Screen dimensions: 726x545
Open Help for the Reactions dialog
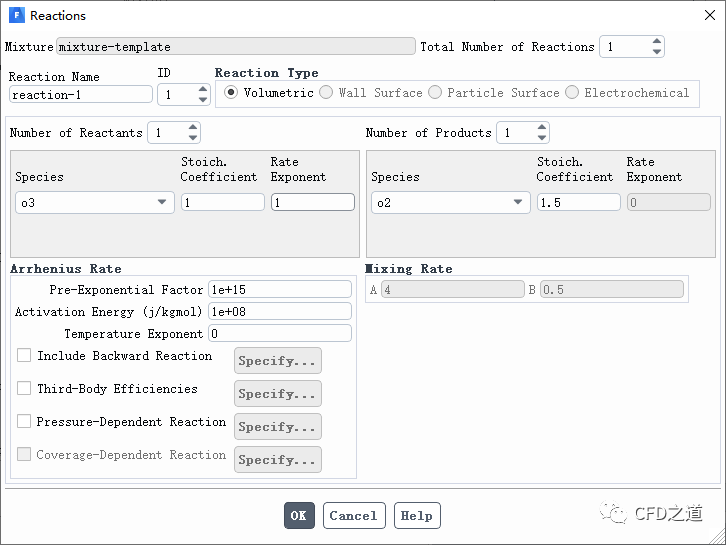416,516
